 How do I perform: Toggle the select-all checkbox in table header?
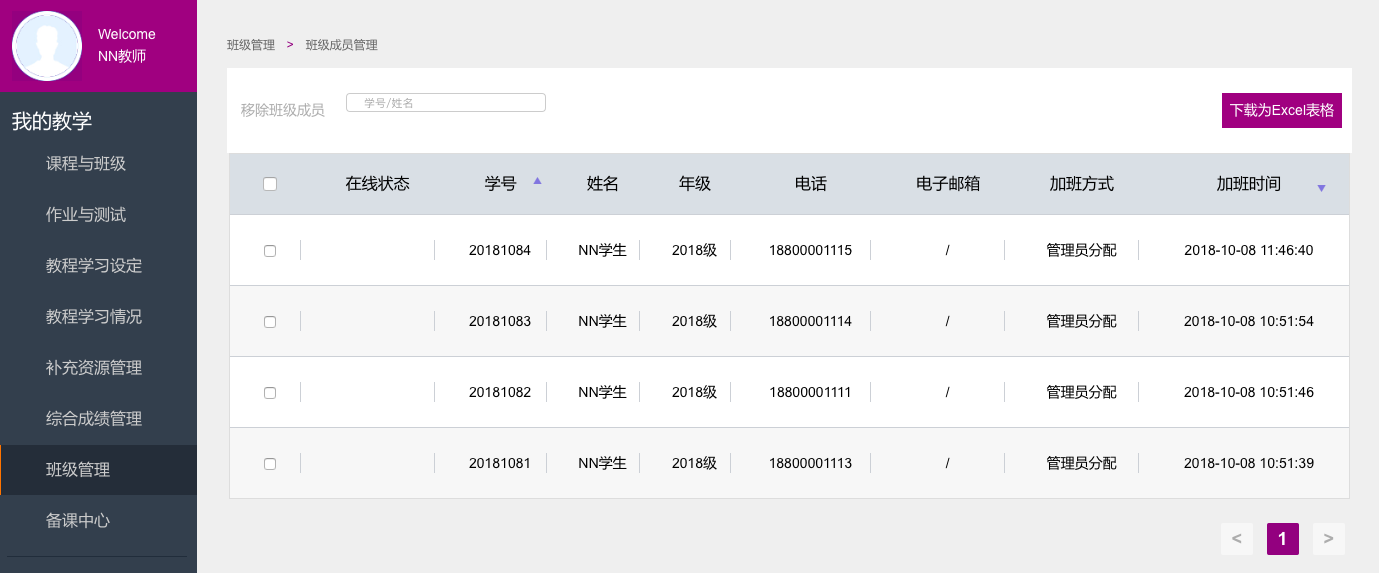click(270, 184)
